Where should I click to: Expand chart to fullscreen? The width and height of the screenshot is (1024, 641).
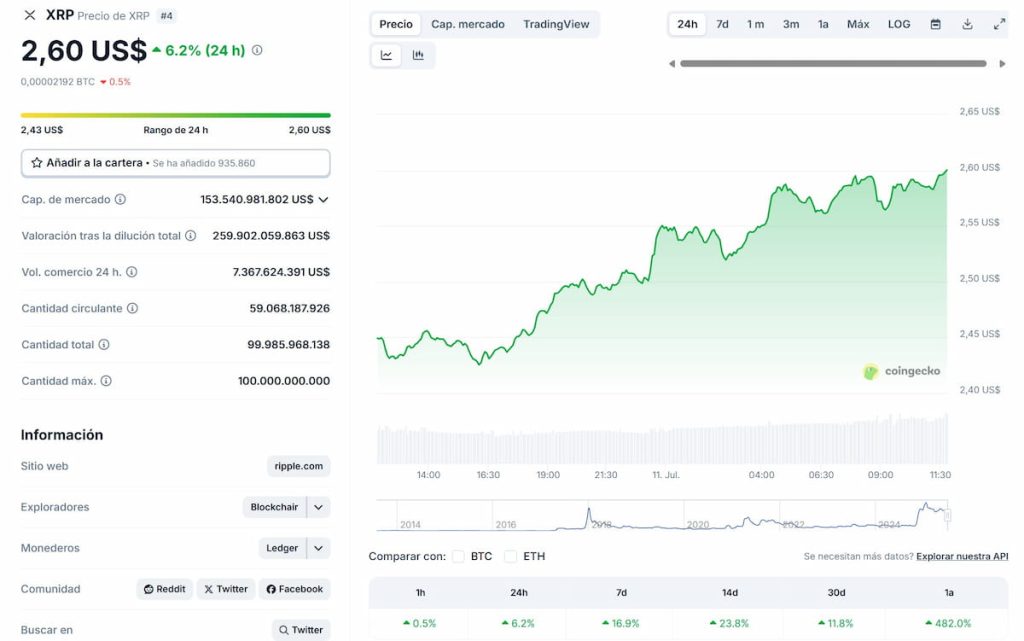tap(999, 23)
